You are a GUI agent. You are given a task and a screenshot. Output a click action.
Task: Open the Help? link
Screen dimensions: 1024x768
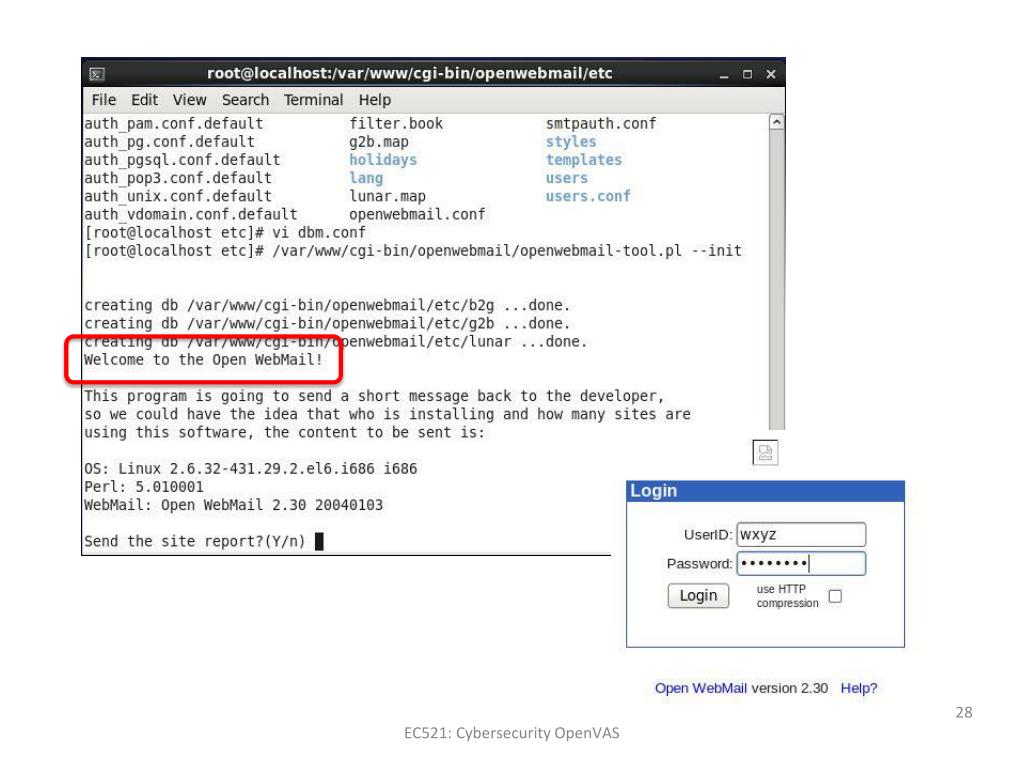coord(859,688)
